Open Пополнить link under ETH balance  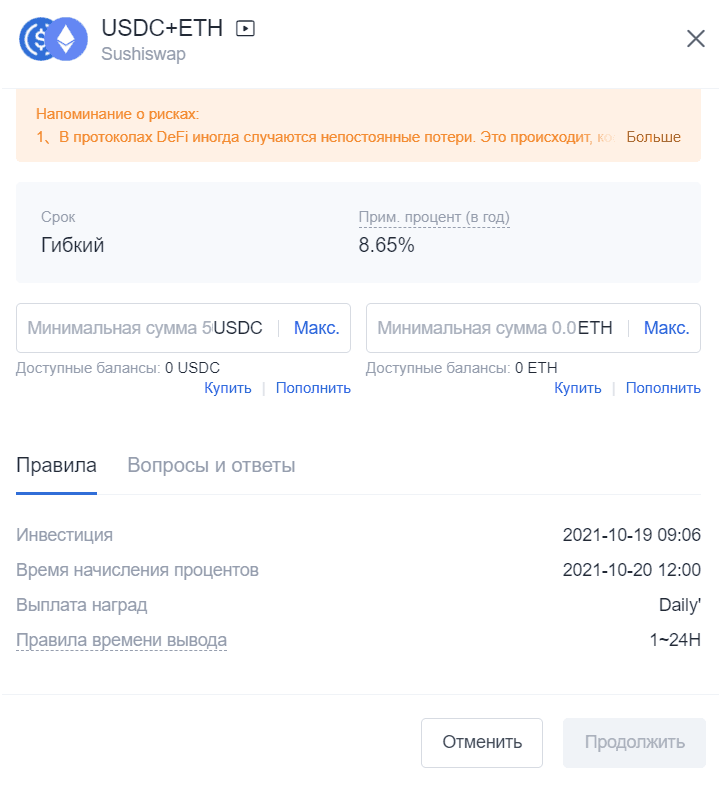tap(663, 388)
